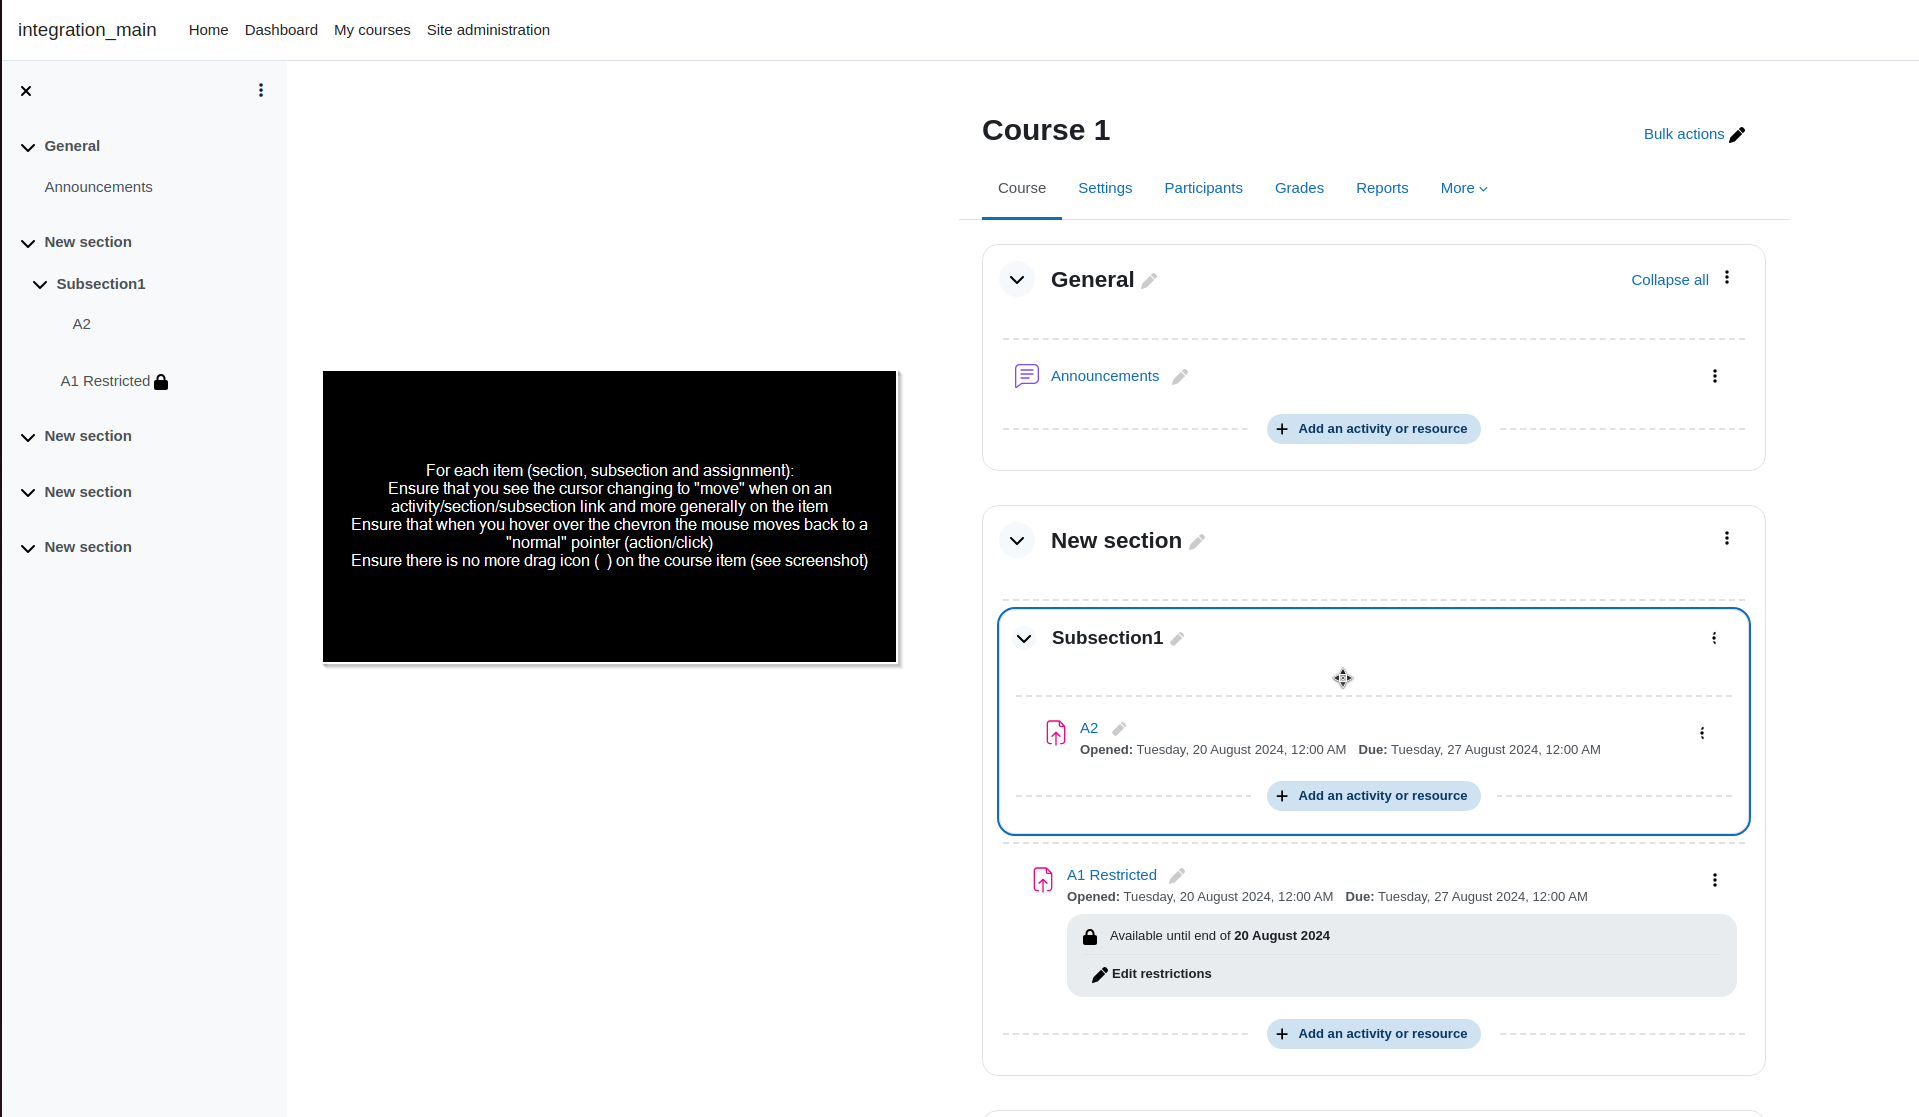
Task: Open General section three-dot menu
Action: pyautogui.click(x=1726, y=278)
